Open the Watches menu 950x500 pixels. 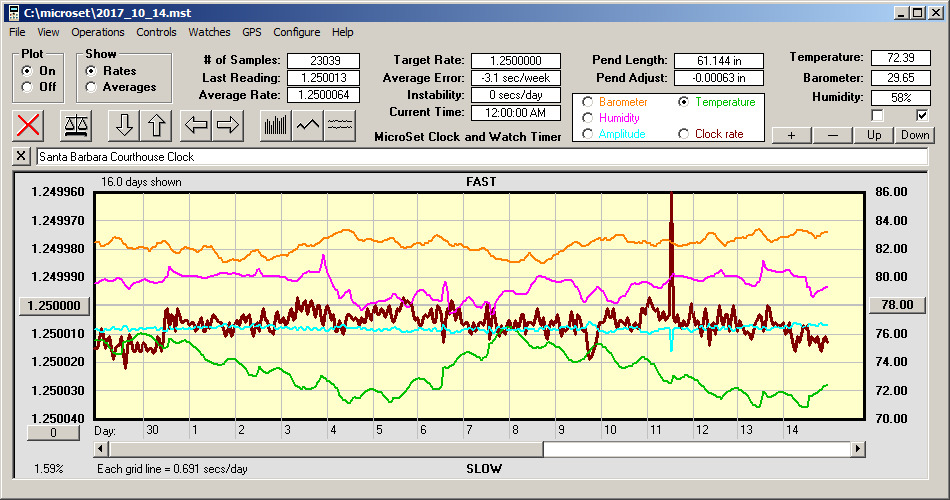[x=209, y=32]
